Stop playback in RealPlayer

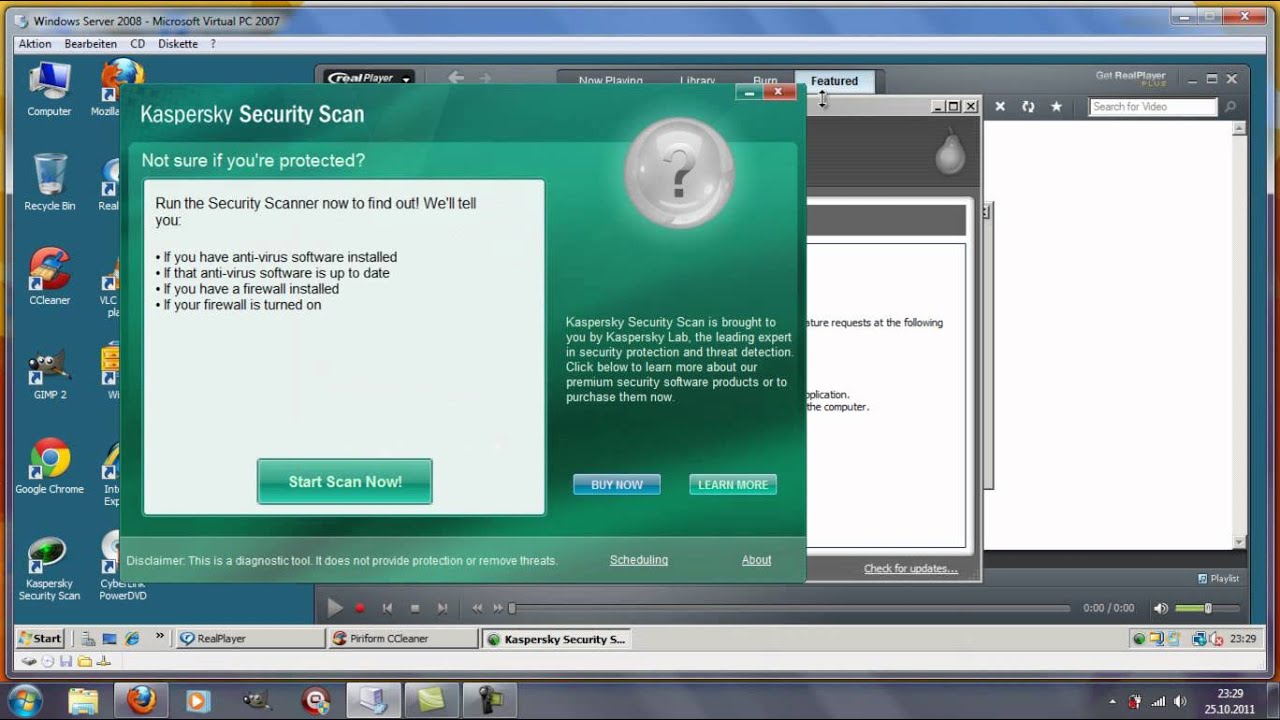coord(415,608)
